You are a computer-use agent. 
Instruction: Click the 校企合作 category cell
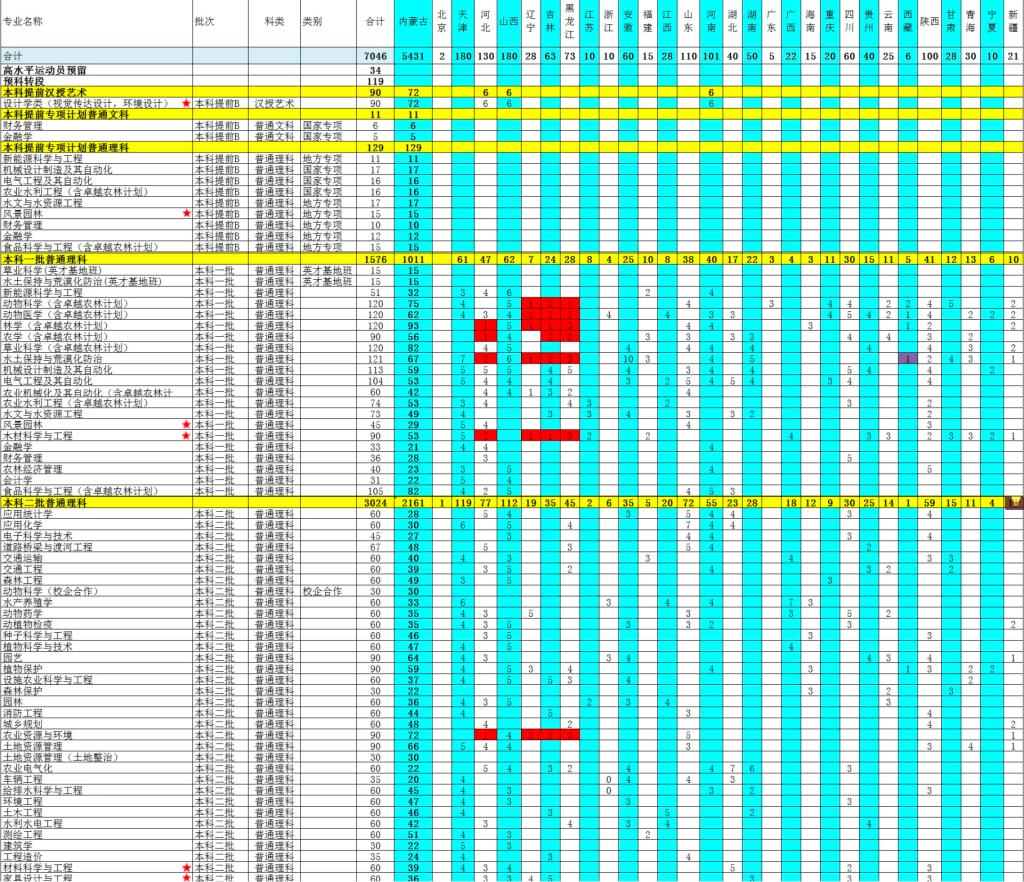pos(322,591)
